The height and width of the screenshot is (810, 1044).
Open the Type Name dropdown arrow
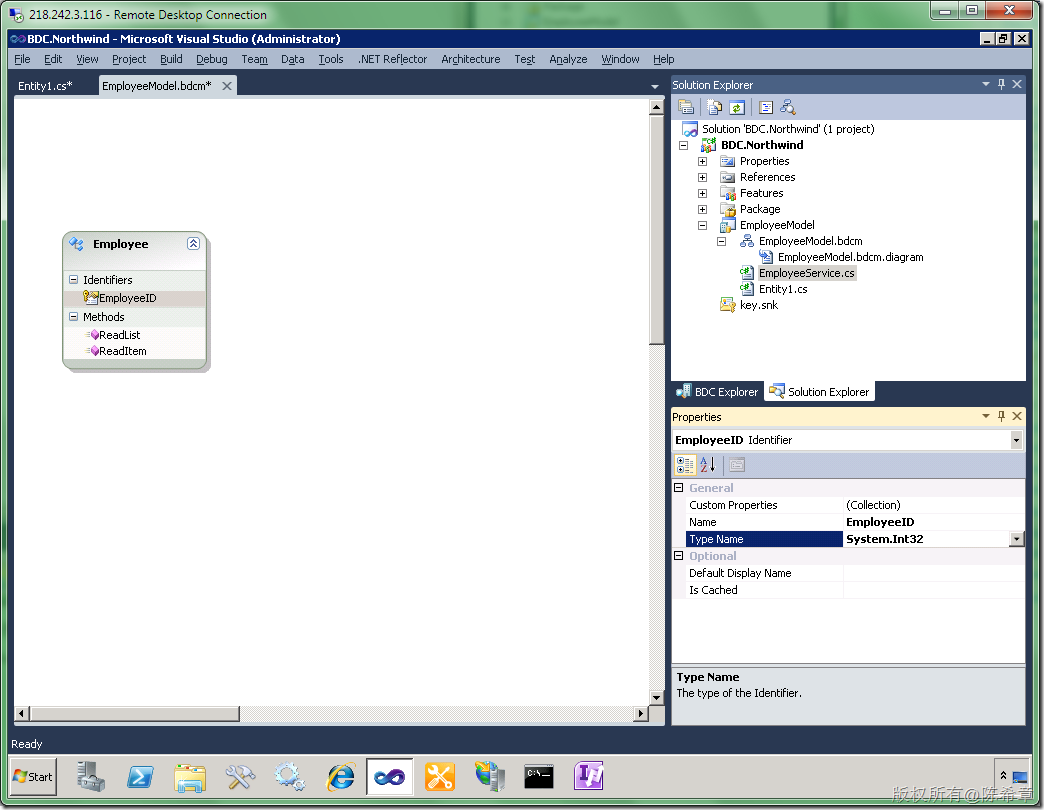(1017, 539)
